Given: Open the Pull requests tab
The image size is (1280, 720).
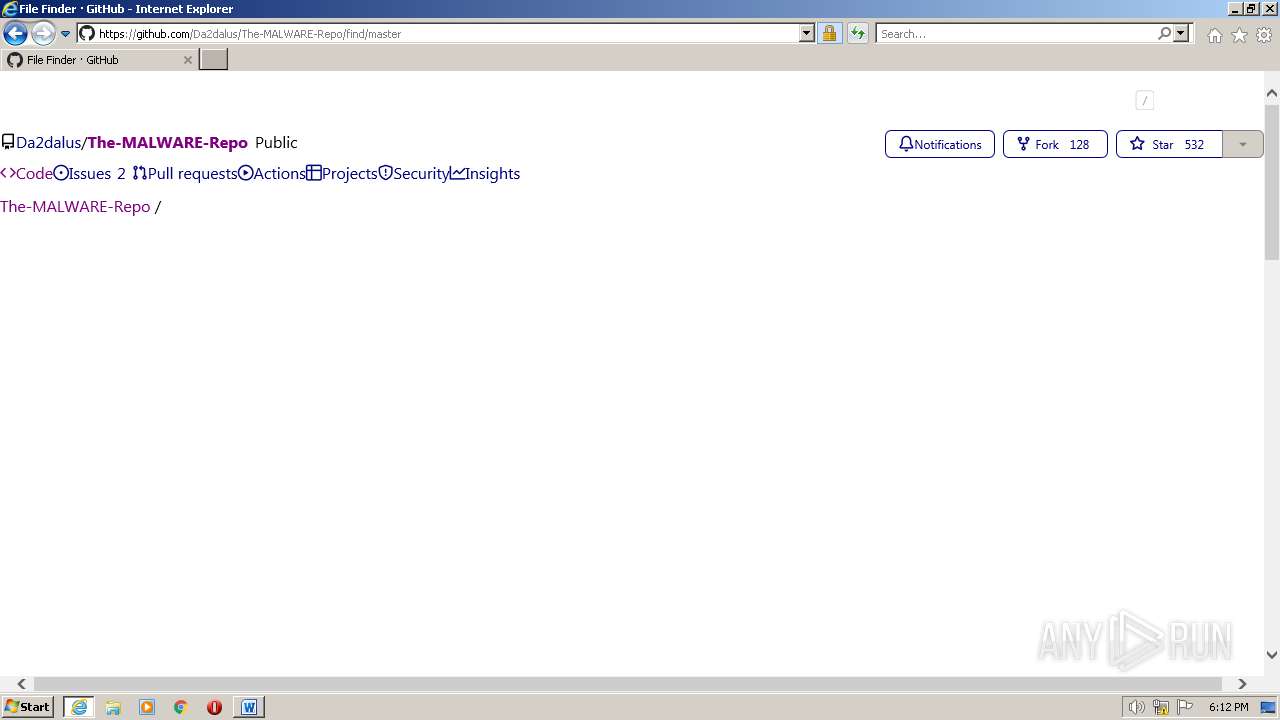Looking at the screenshot, I should [x=185, y=173].
